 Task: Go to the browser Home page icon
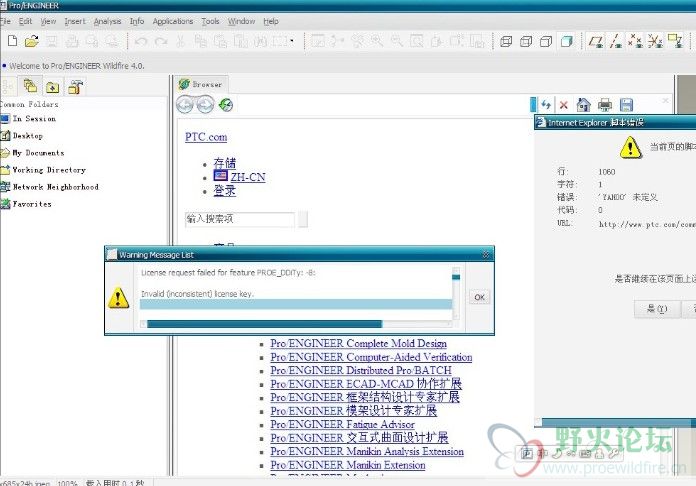pos(583,105)
